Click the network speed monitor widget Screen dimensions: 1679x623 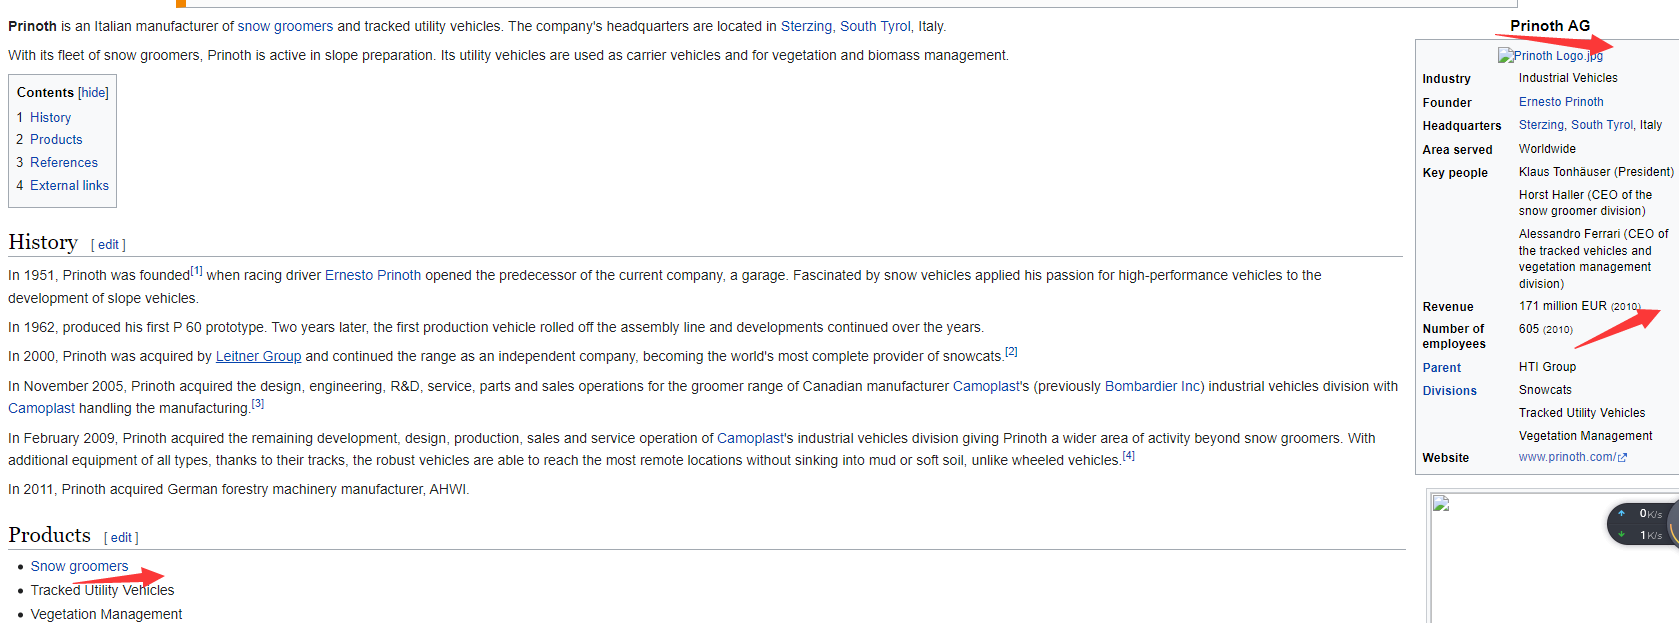click(1640, 524)
